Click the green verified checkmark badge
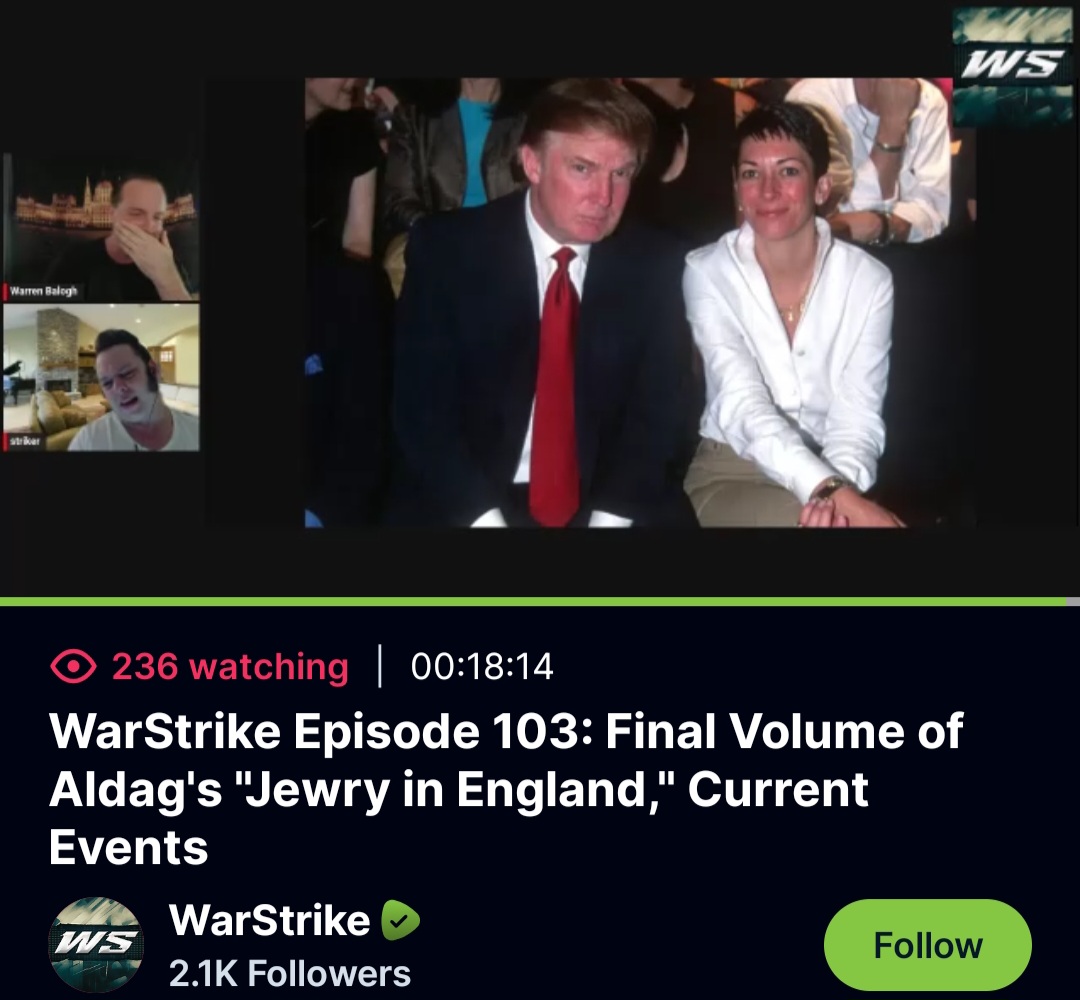Image resolution: width=1080 pixels, height=1000 pixels. pyautogui.click(x=401, y=920)
